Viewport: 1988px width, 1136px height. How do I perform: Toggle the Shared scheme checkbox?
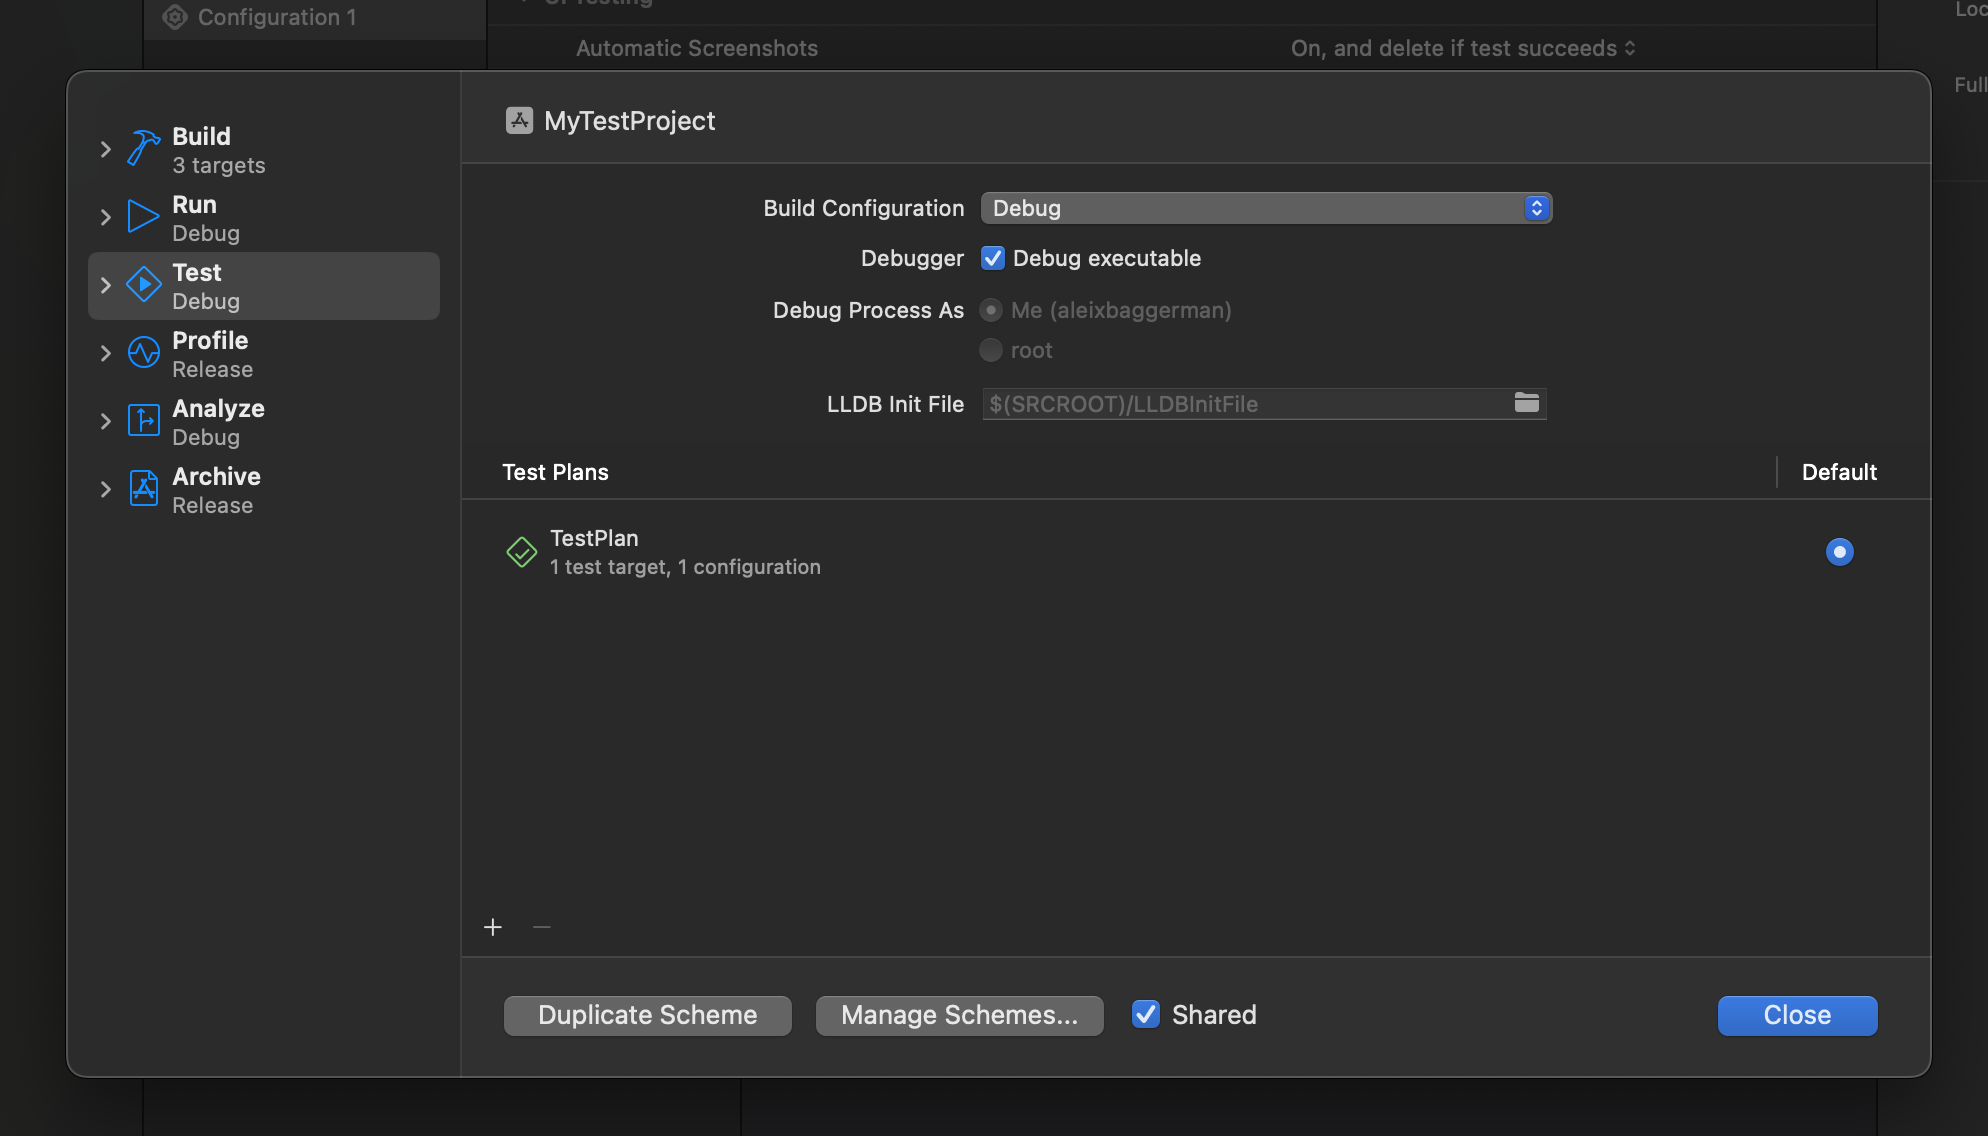[x=1146, y=1014]
